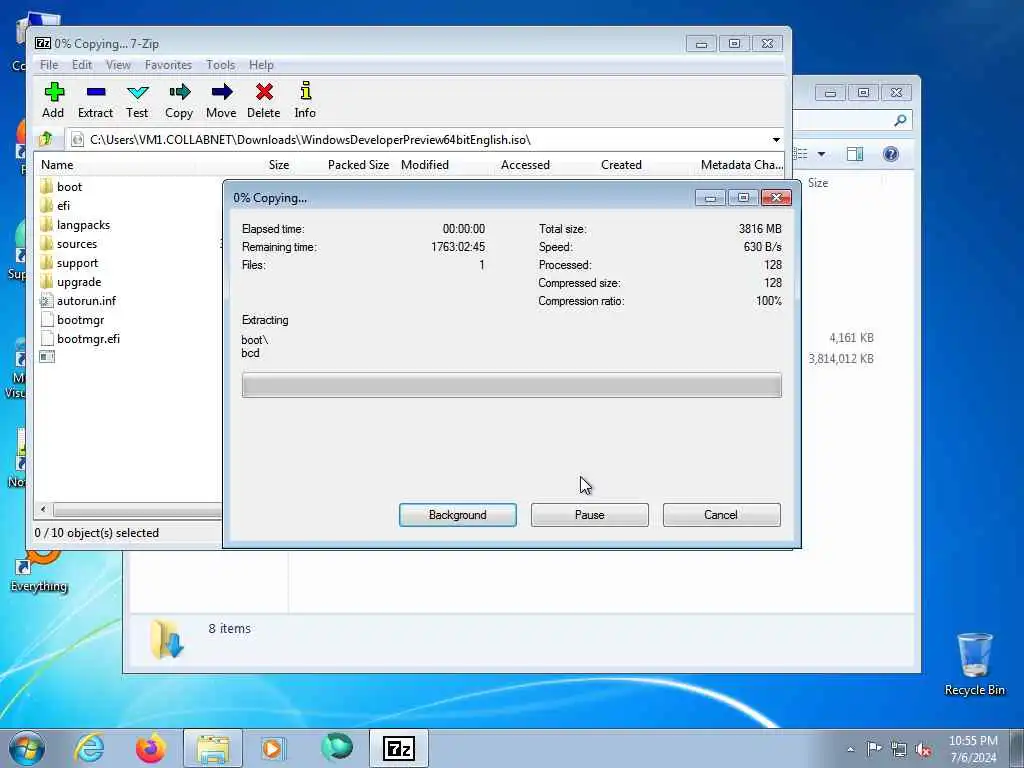Select the last unnamed file icon in list

pos(47,357)
